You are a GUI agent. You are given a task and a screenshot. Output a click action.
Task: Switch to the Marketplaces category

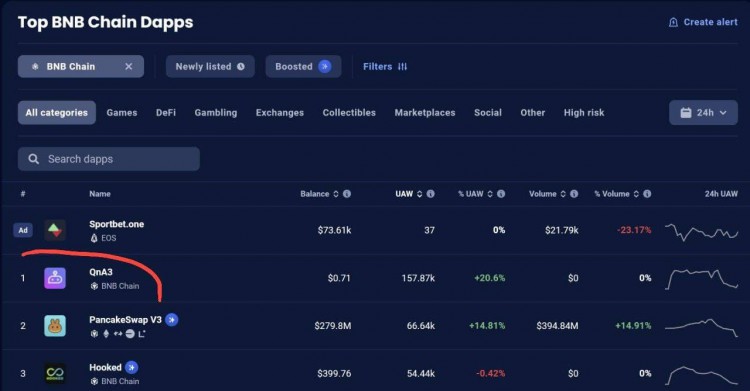point(425,112)
